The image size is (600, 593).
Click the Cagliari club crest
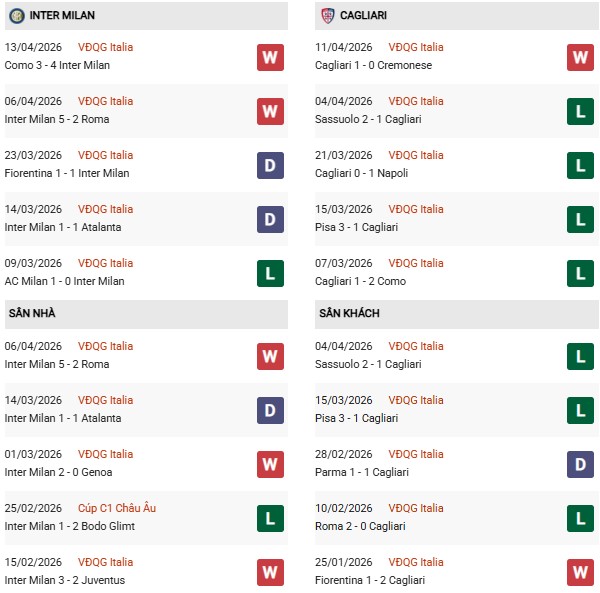(x=328, y=16)
